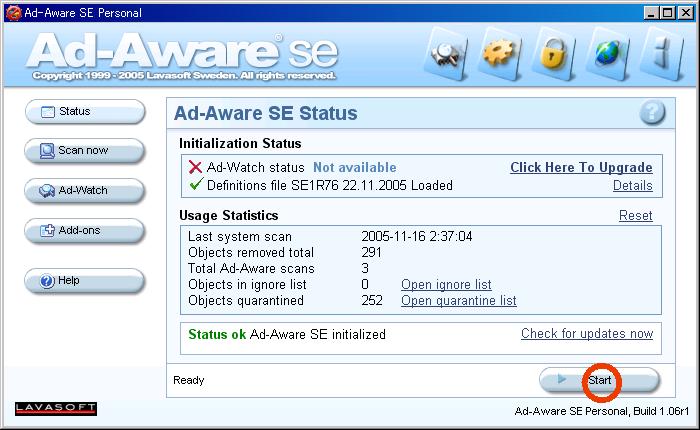
Task: Click the green check mark by Definitions file
Action: tap(196, 184)
